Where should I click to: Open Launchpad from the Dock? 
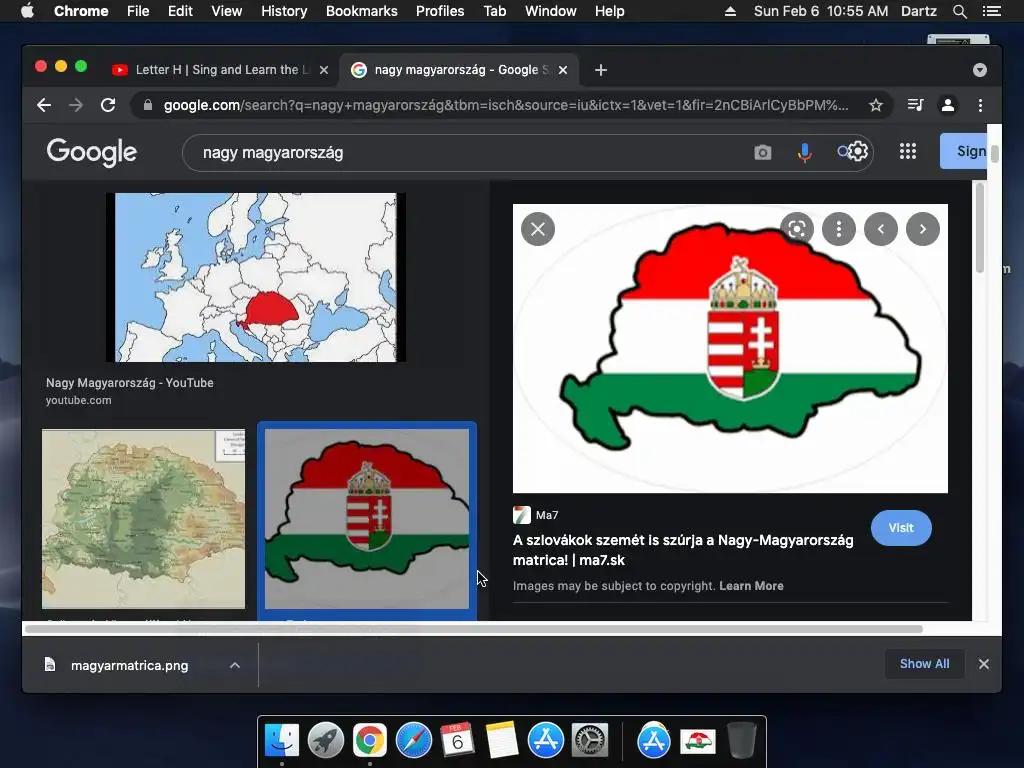click(x=326, y=740)
